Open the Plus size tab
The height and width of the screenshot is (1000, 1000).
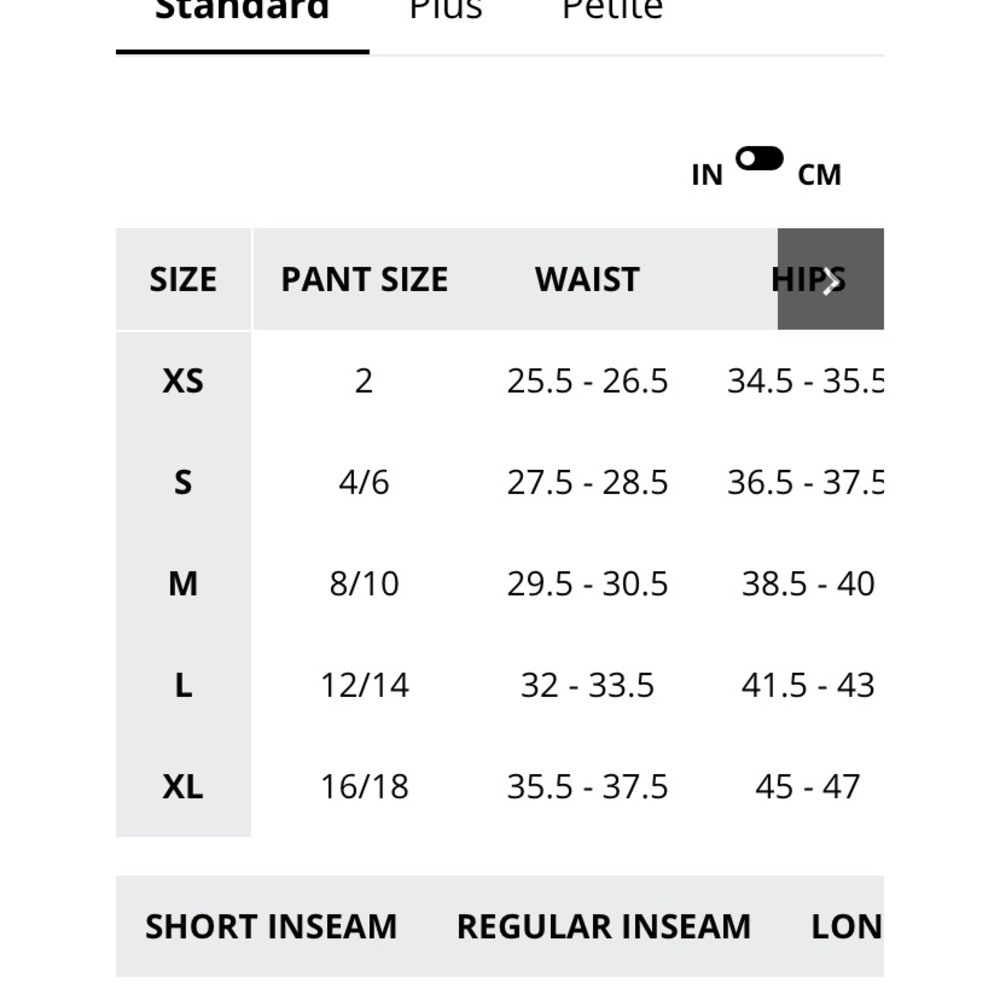click(446, 10)
